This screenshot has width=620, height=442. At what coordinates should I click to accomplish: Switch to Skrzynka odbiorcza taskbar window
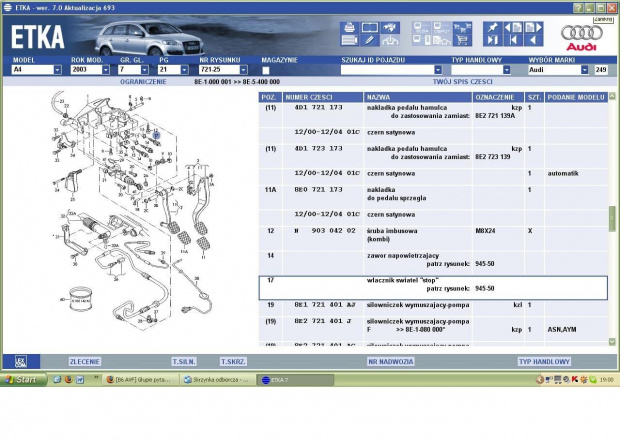(218, 380)
